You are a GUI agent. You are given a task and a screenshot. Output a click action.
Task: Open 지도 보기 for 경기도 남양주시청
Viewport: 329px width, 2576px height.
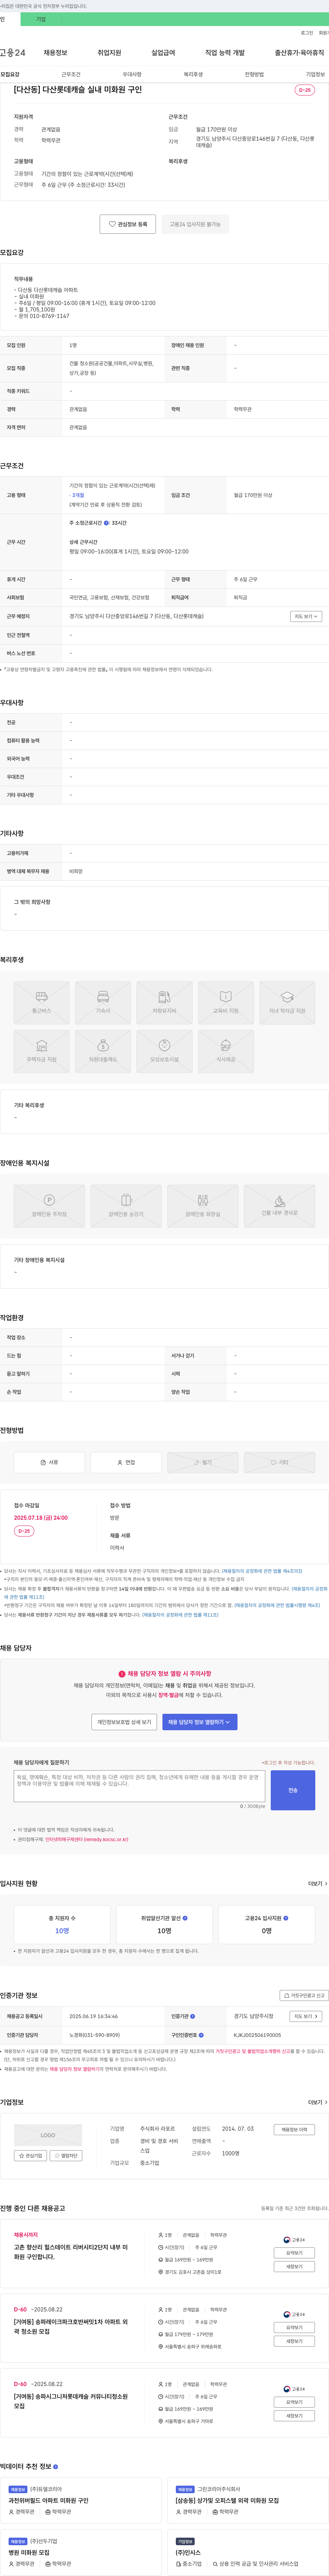306,2016
